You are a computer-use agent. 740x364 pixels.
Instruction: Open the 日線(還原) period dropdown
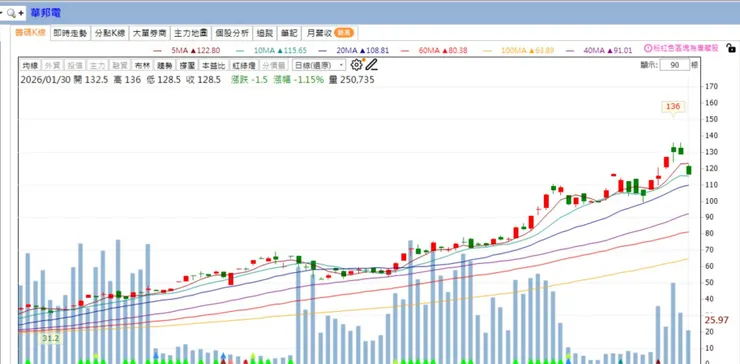pos(319,65)
